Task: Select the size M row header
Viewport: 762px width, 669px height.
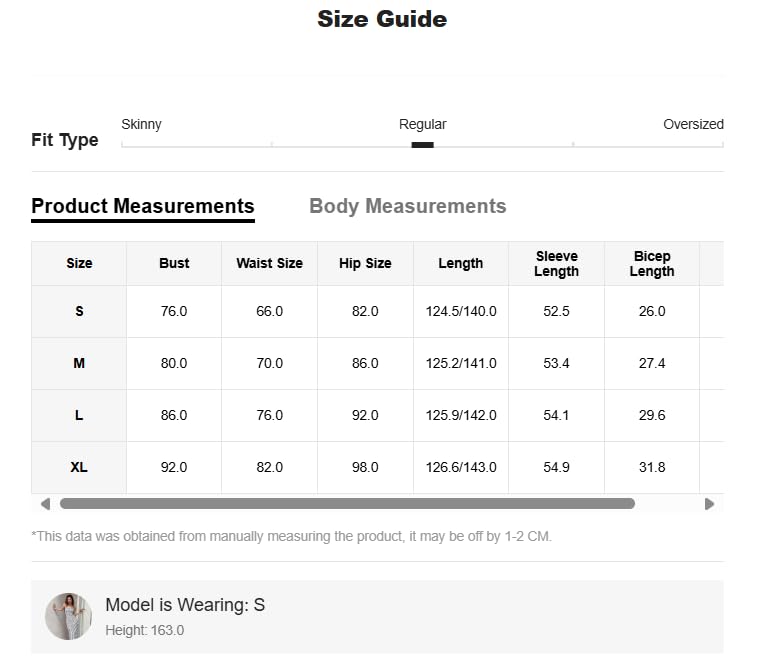Action: 79,363
